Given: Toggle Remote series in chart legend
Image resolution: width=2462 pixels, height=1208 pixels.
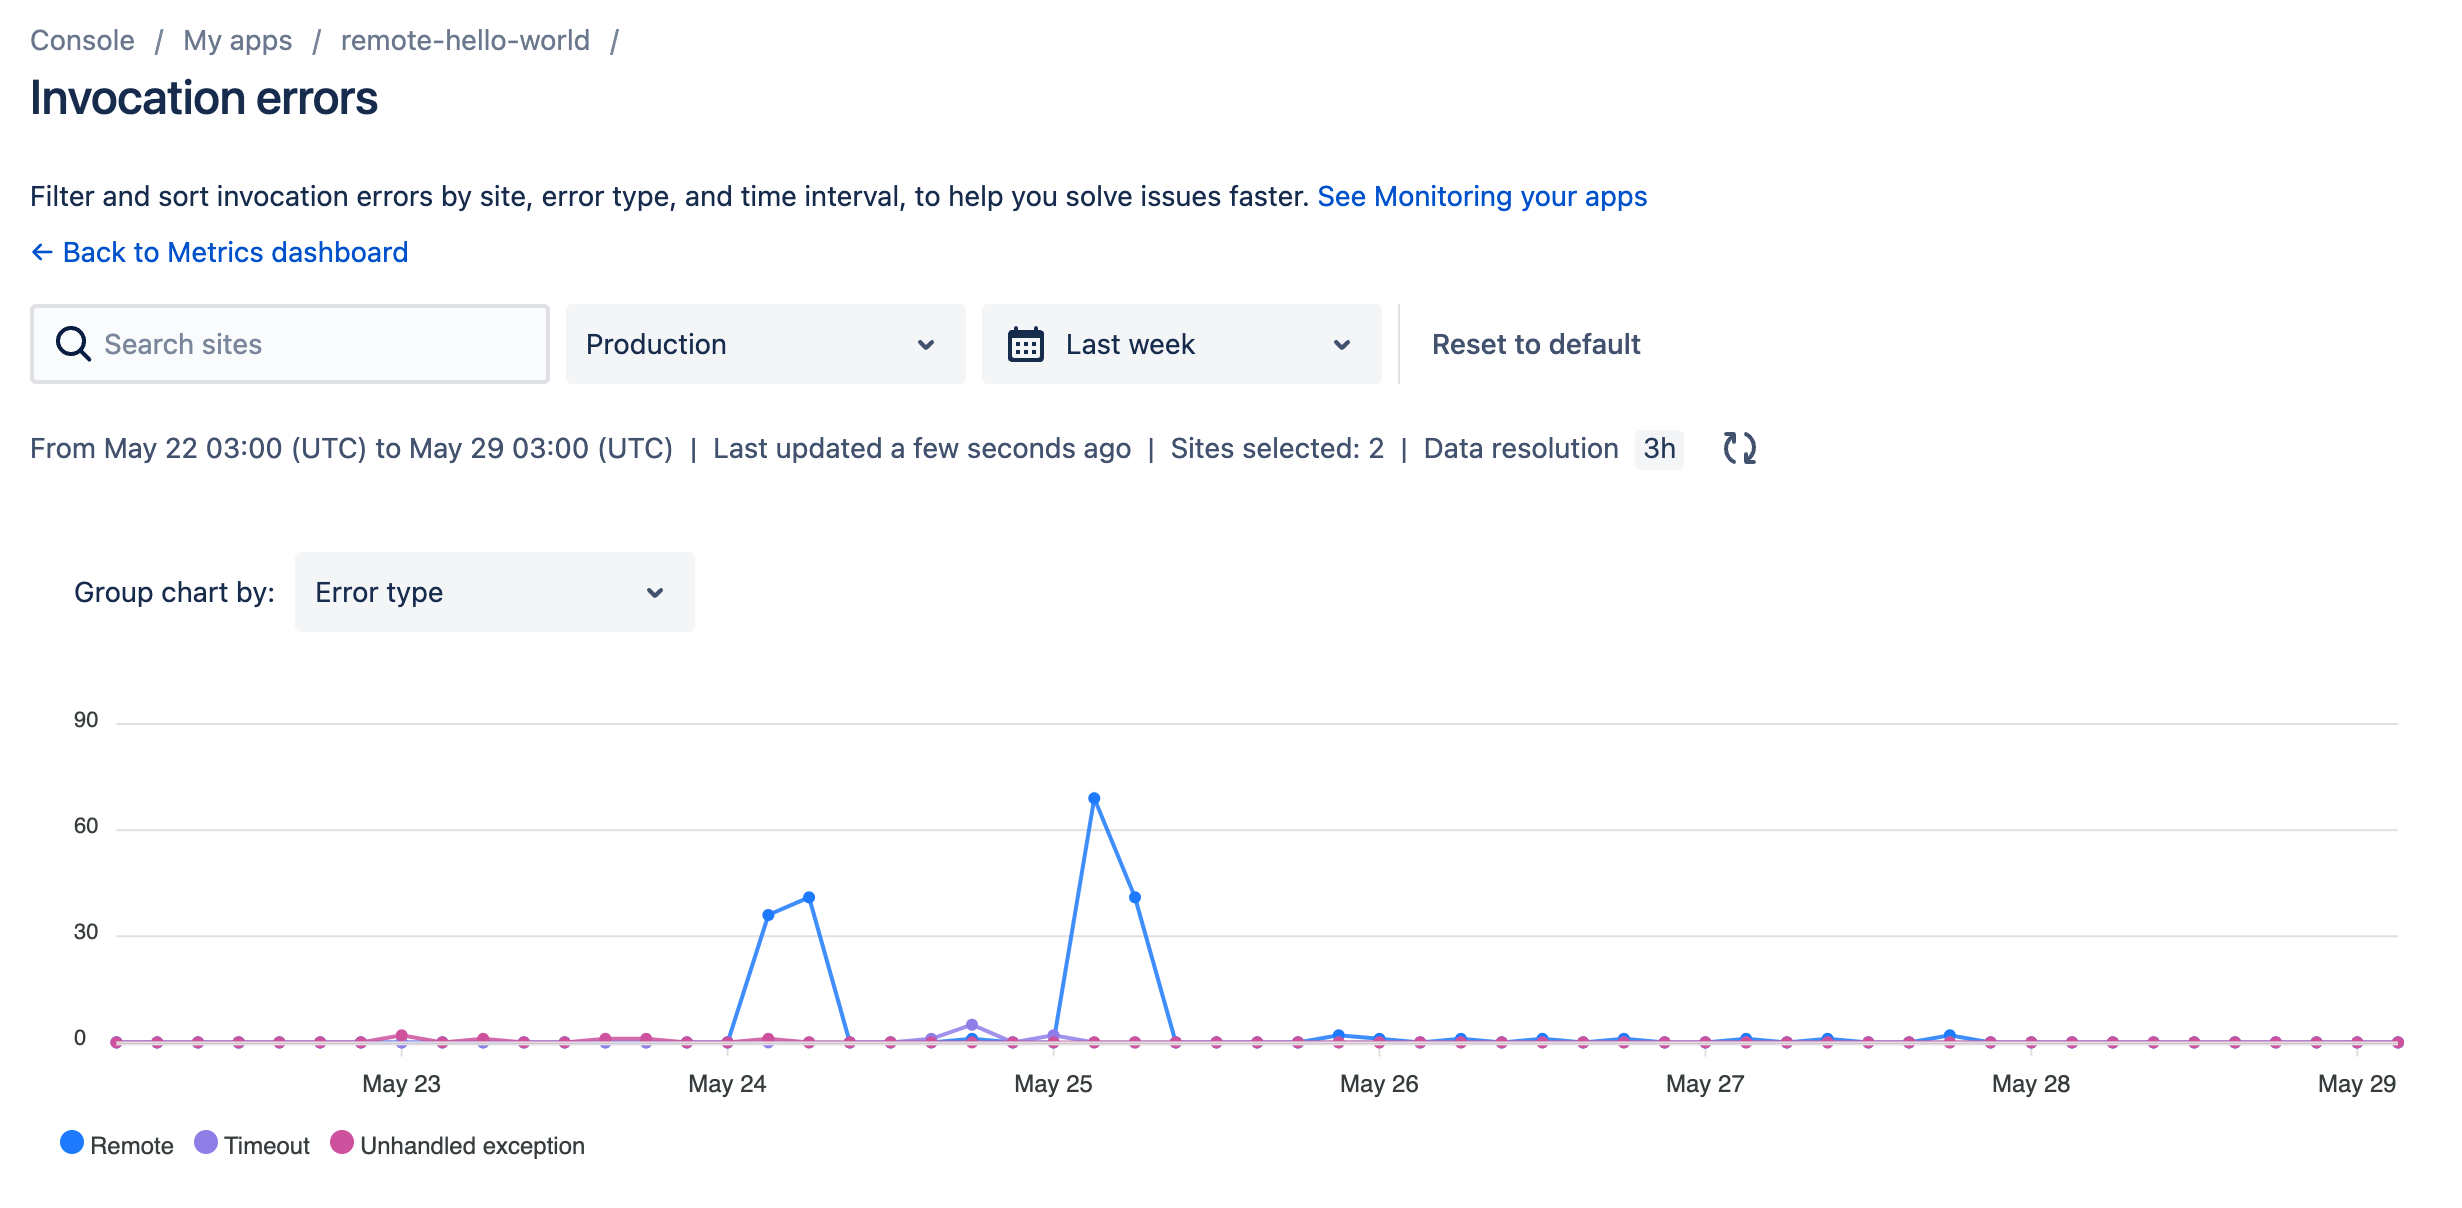Looking at the screenshot, I should (116, 1144).
